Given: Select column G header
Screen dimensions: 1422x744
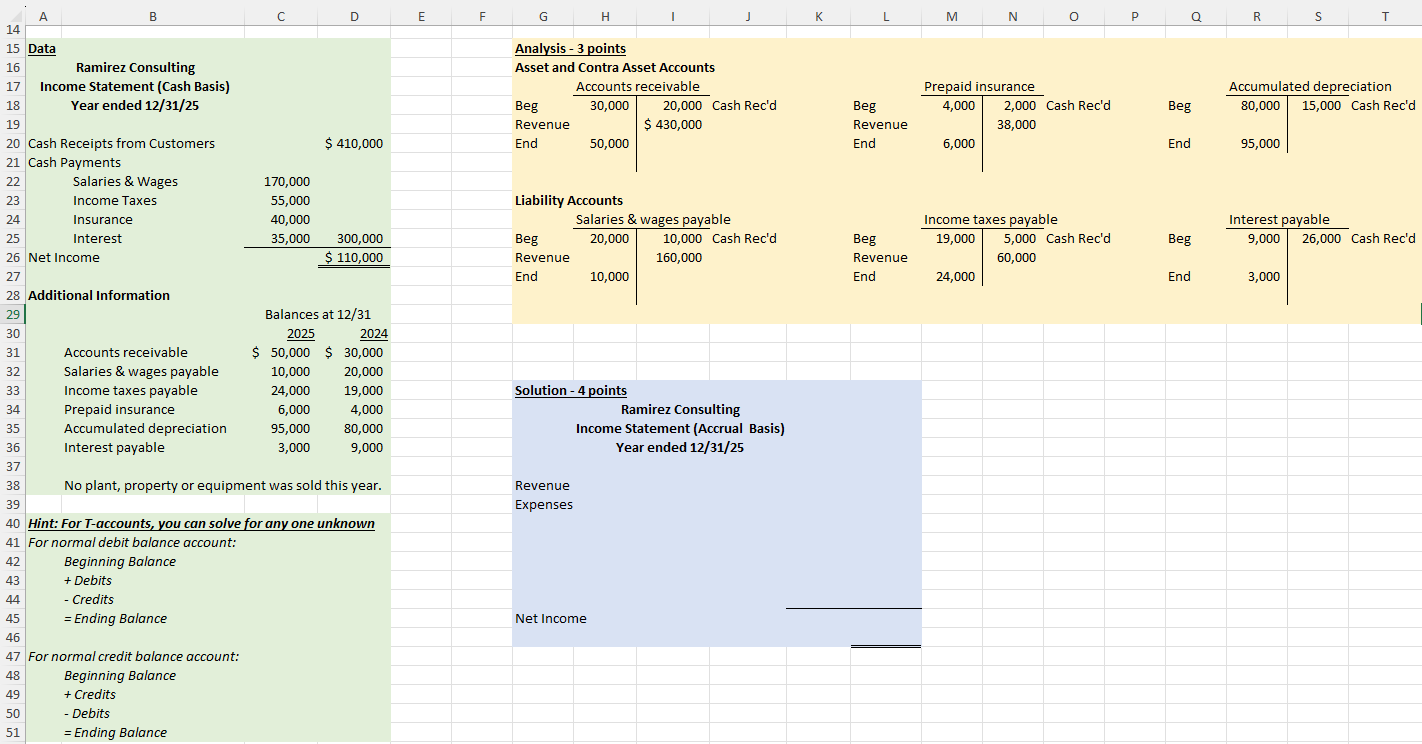Looking at the screenshot, I should pos(543,15).
